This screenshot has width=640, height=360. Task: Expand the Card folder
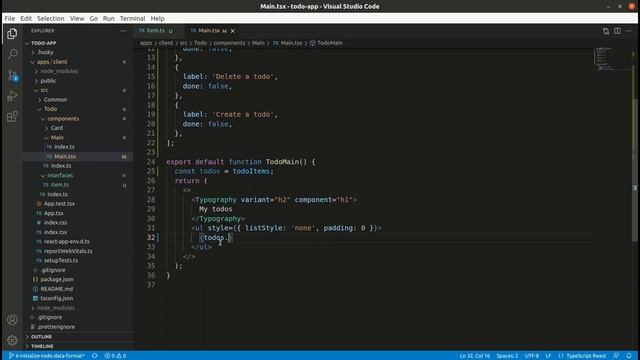(x=78, y=128)
